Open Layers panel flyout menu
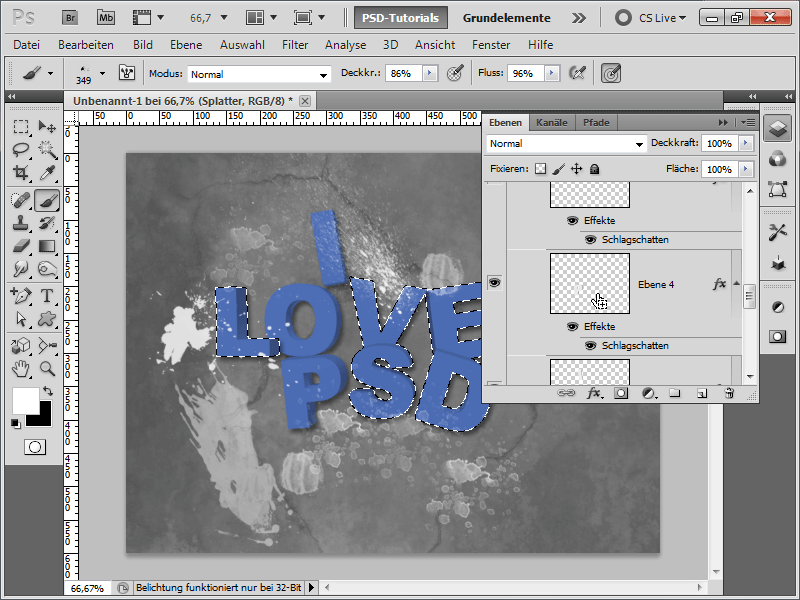 pyautogui.click(x=748, y=122)
